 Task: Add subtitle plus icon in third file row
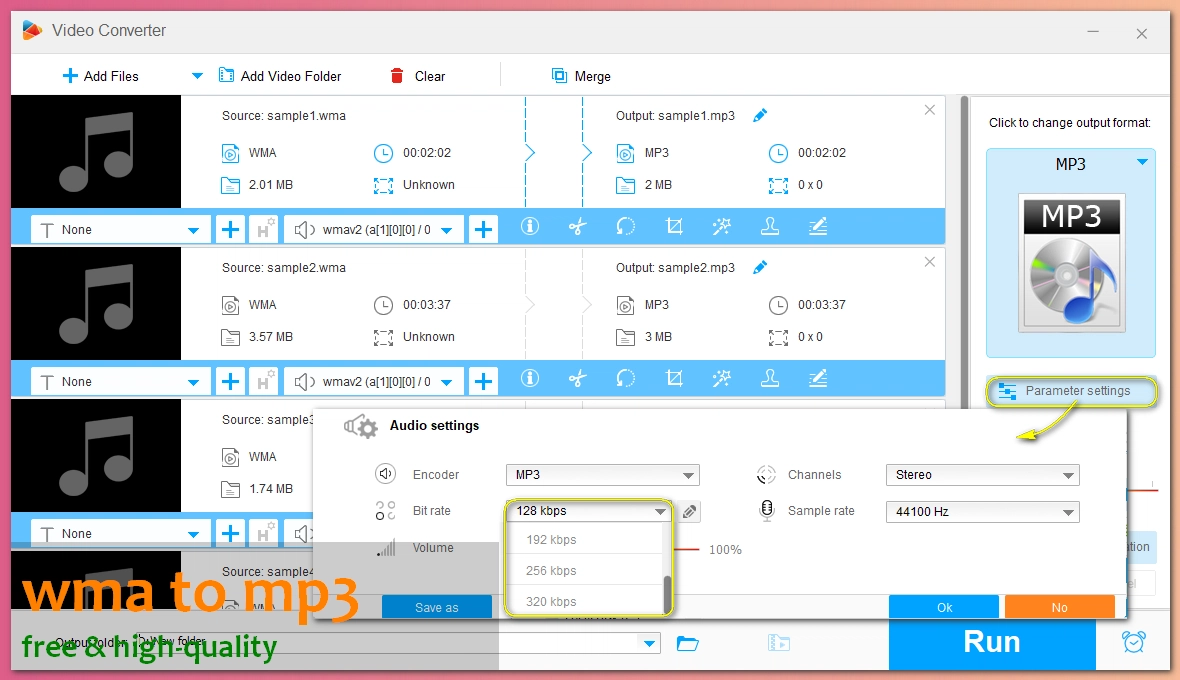click(230, 533)
